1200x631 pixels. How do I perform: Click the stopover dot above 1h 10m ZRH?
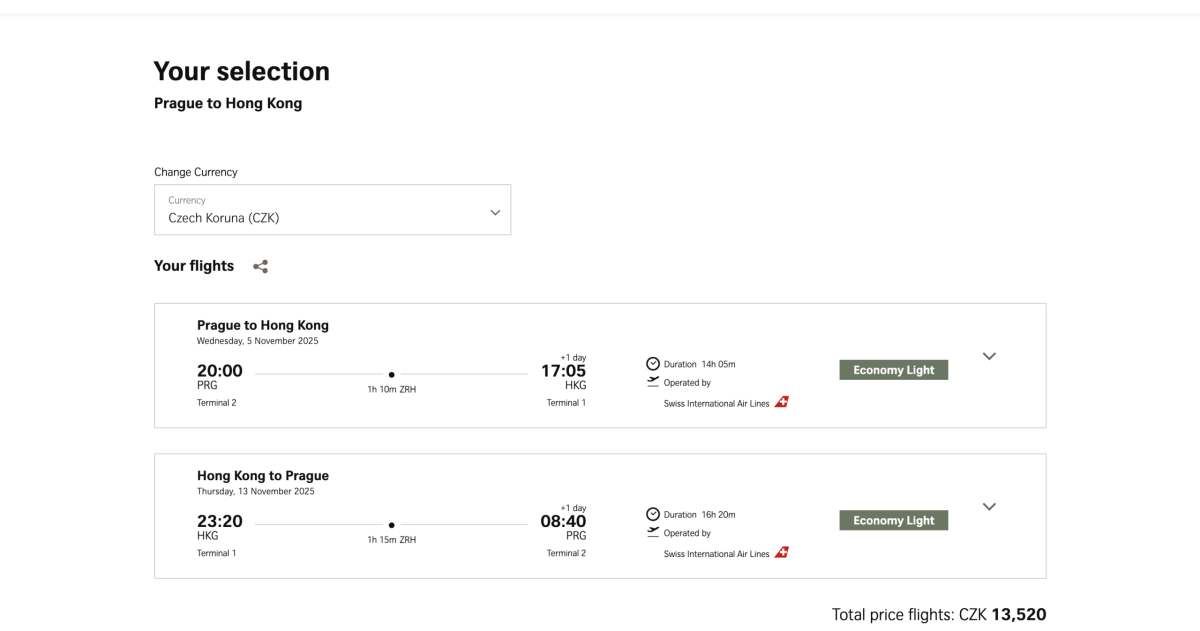[x=391, y=374]
